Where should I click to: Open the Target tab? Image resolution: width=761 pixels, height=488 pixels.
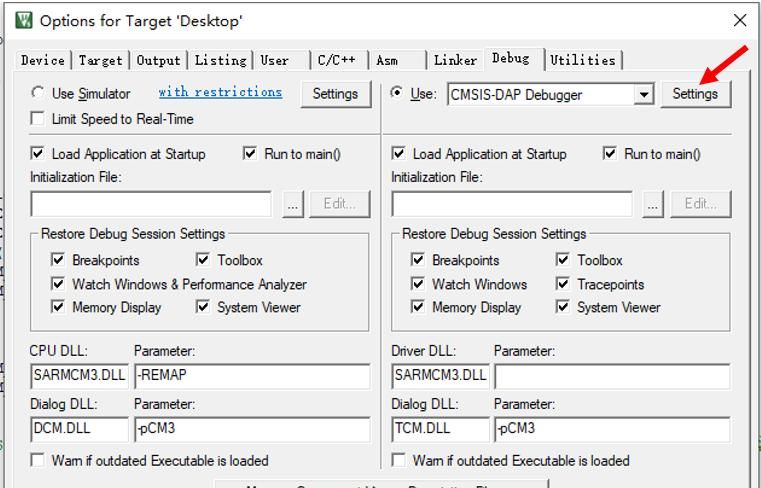tap(101, 60)
